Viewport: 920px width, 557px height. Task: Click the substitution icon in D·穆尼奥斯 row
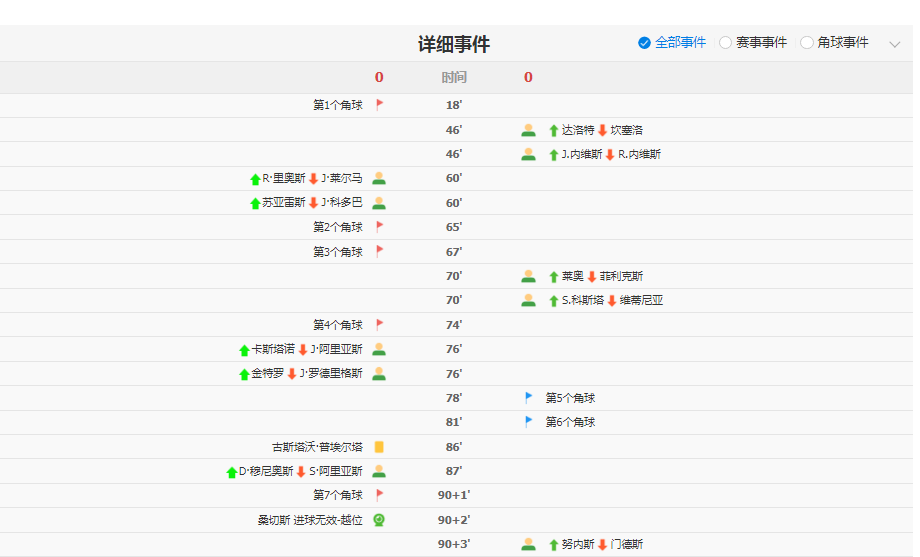tap(379, 471)
